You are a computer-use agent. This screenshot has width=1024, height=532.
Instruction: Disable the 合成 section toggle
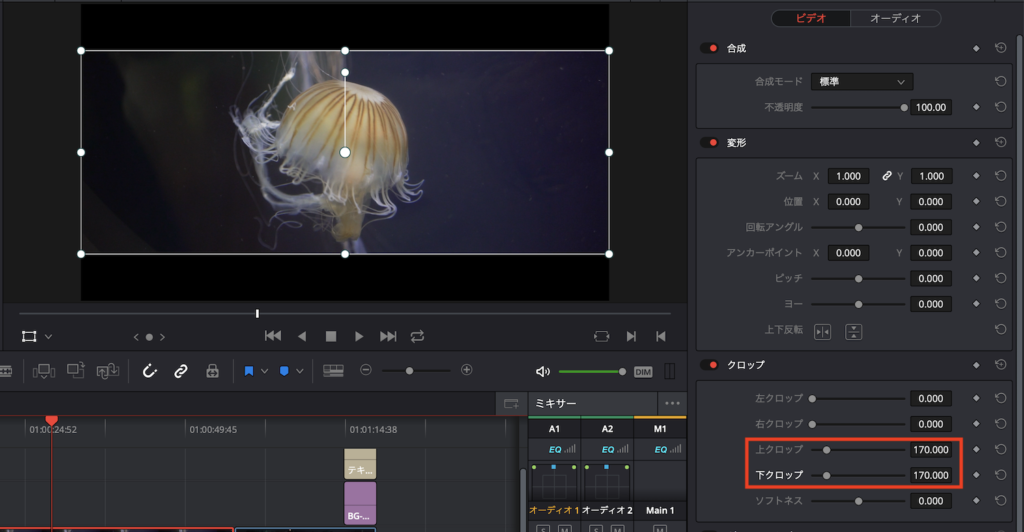(711, 48)
